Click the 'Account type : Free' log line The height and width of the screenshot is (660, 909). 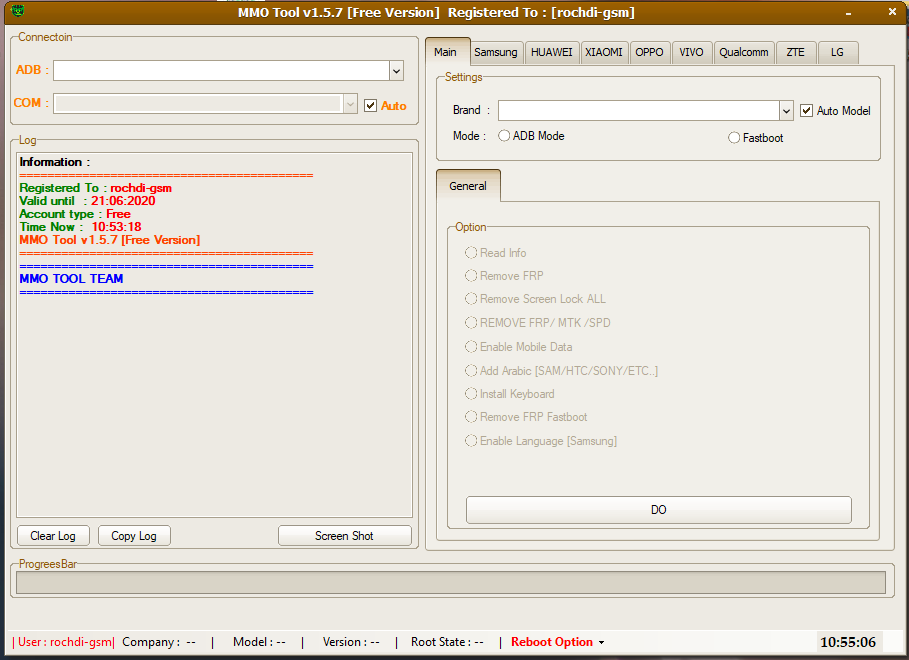point(75,214)
